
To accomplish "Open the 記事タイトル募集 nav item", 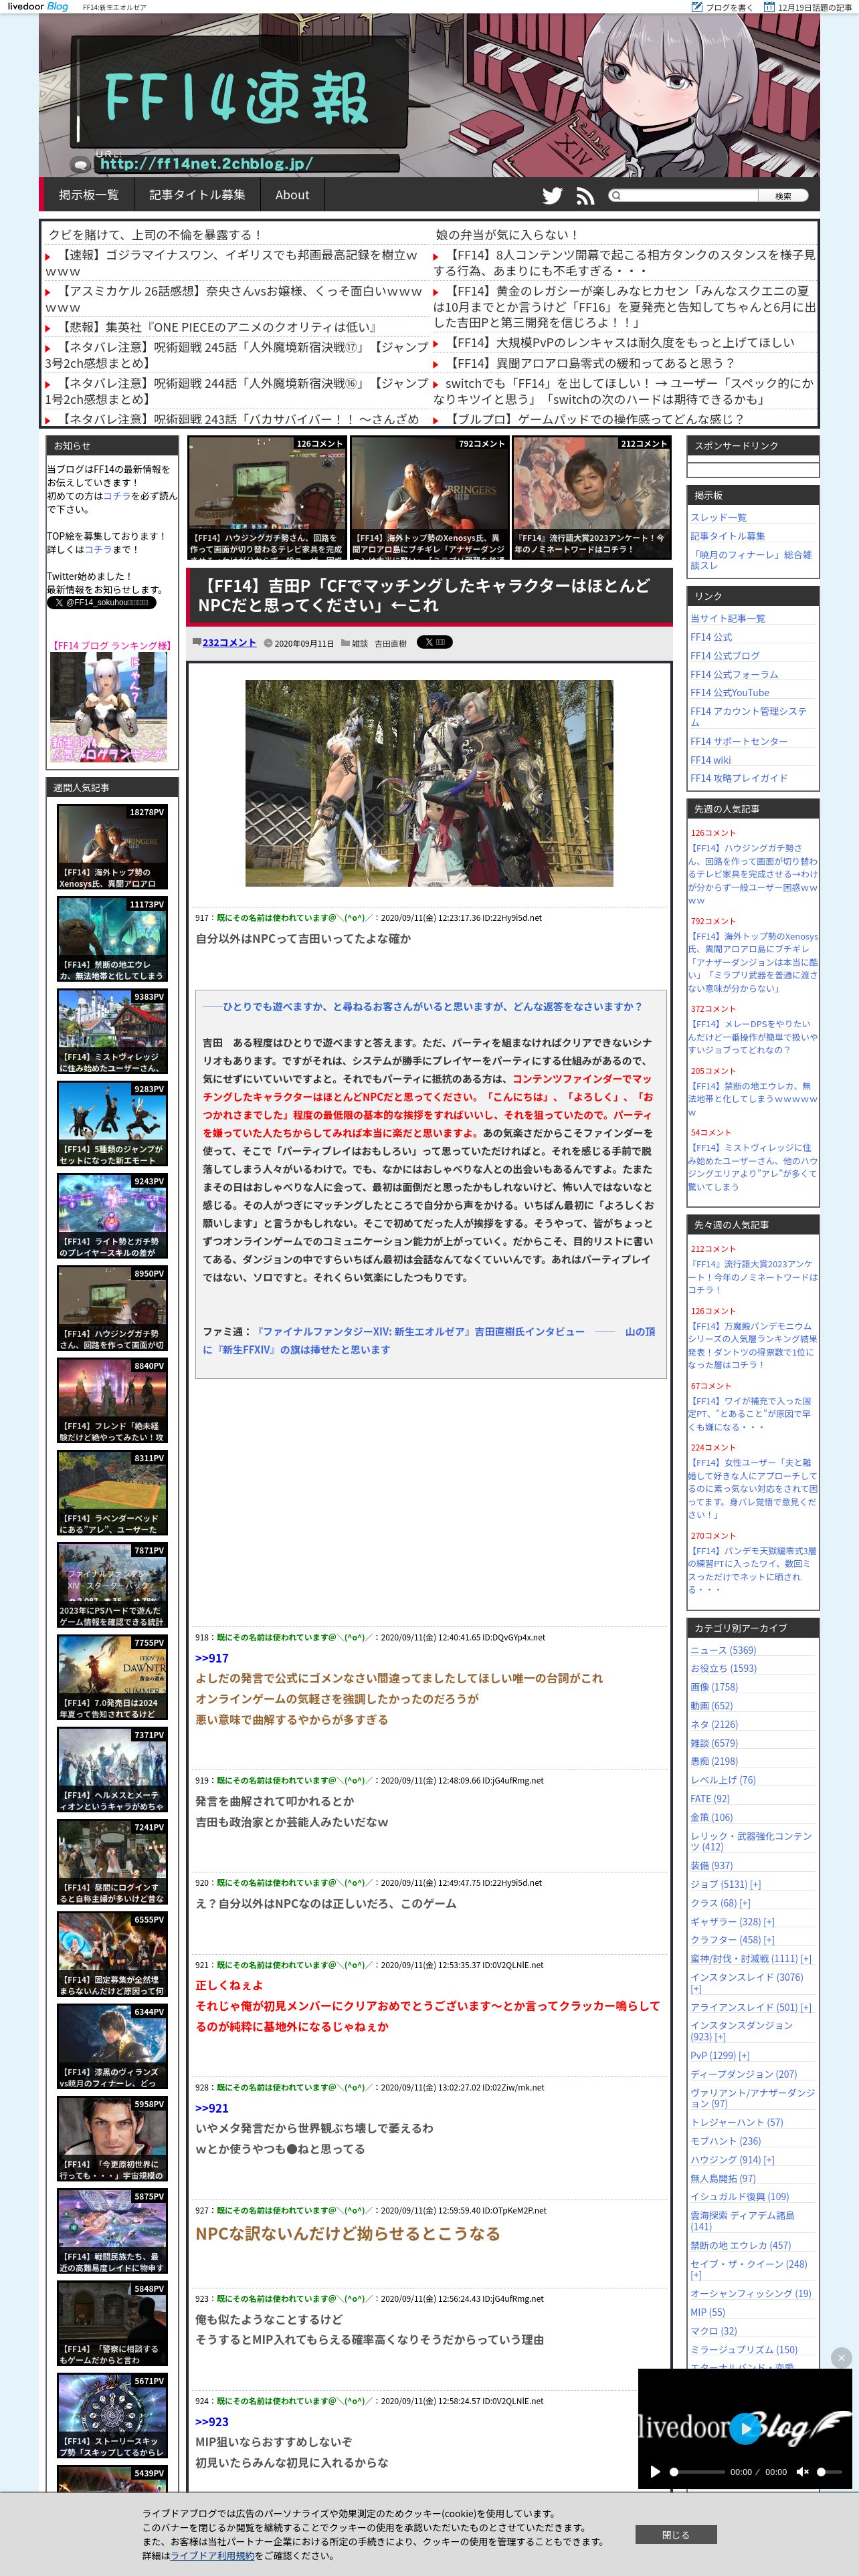I will pos(197,195).
